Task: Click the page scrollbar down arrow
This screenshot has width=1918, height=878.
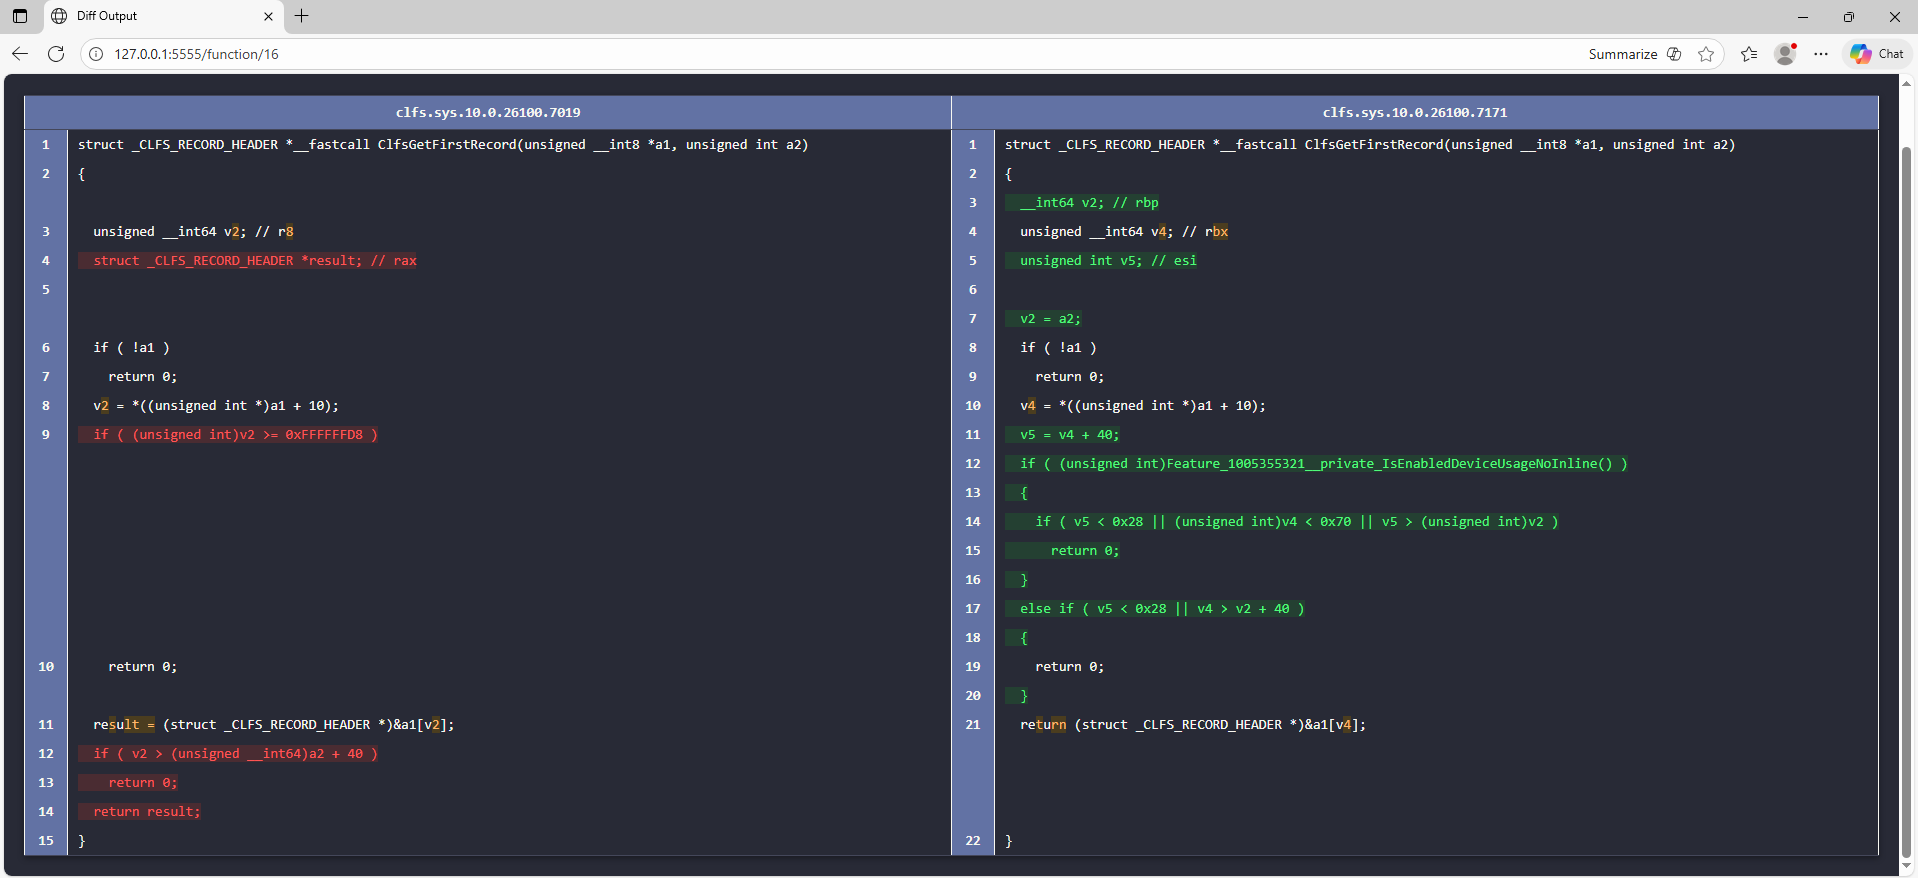Action: [1906, 866]
